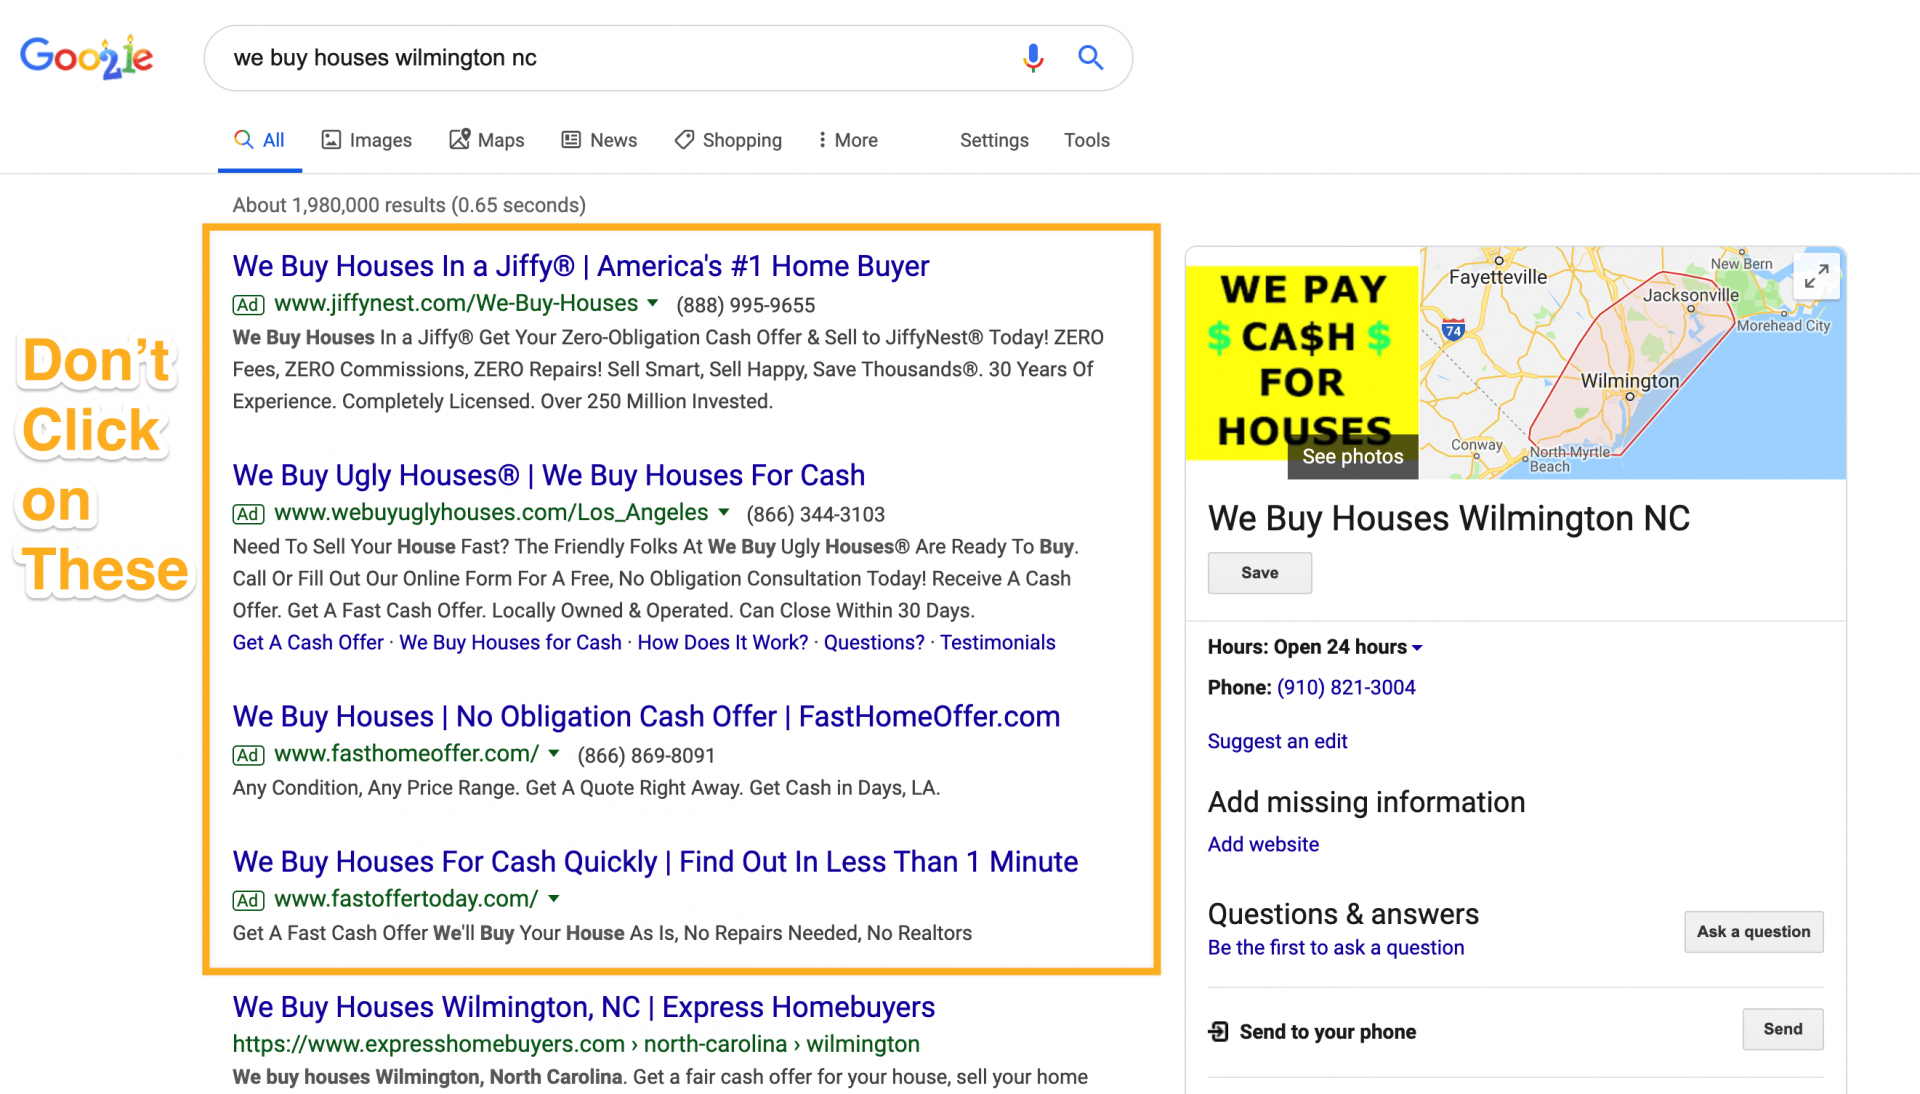Click the webuyuglyhouses.com/Los_Angeles URL
This screenshot has height=1094, width=1920.
click(x=491, y=512)
